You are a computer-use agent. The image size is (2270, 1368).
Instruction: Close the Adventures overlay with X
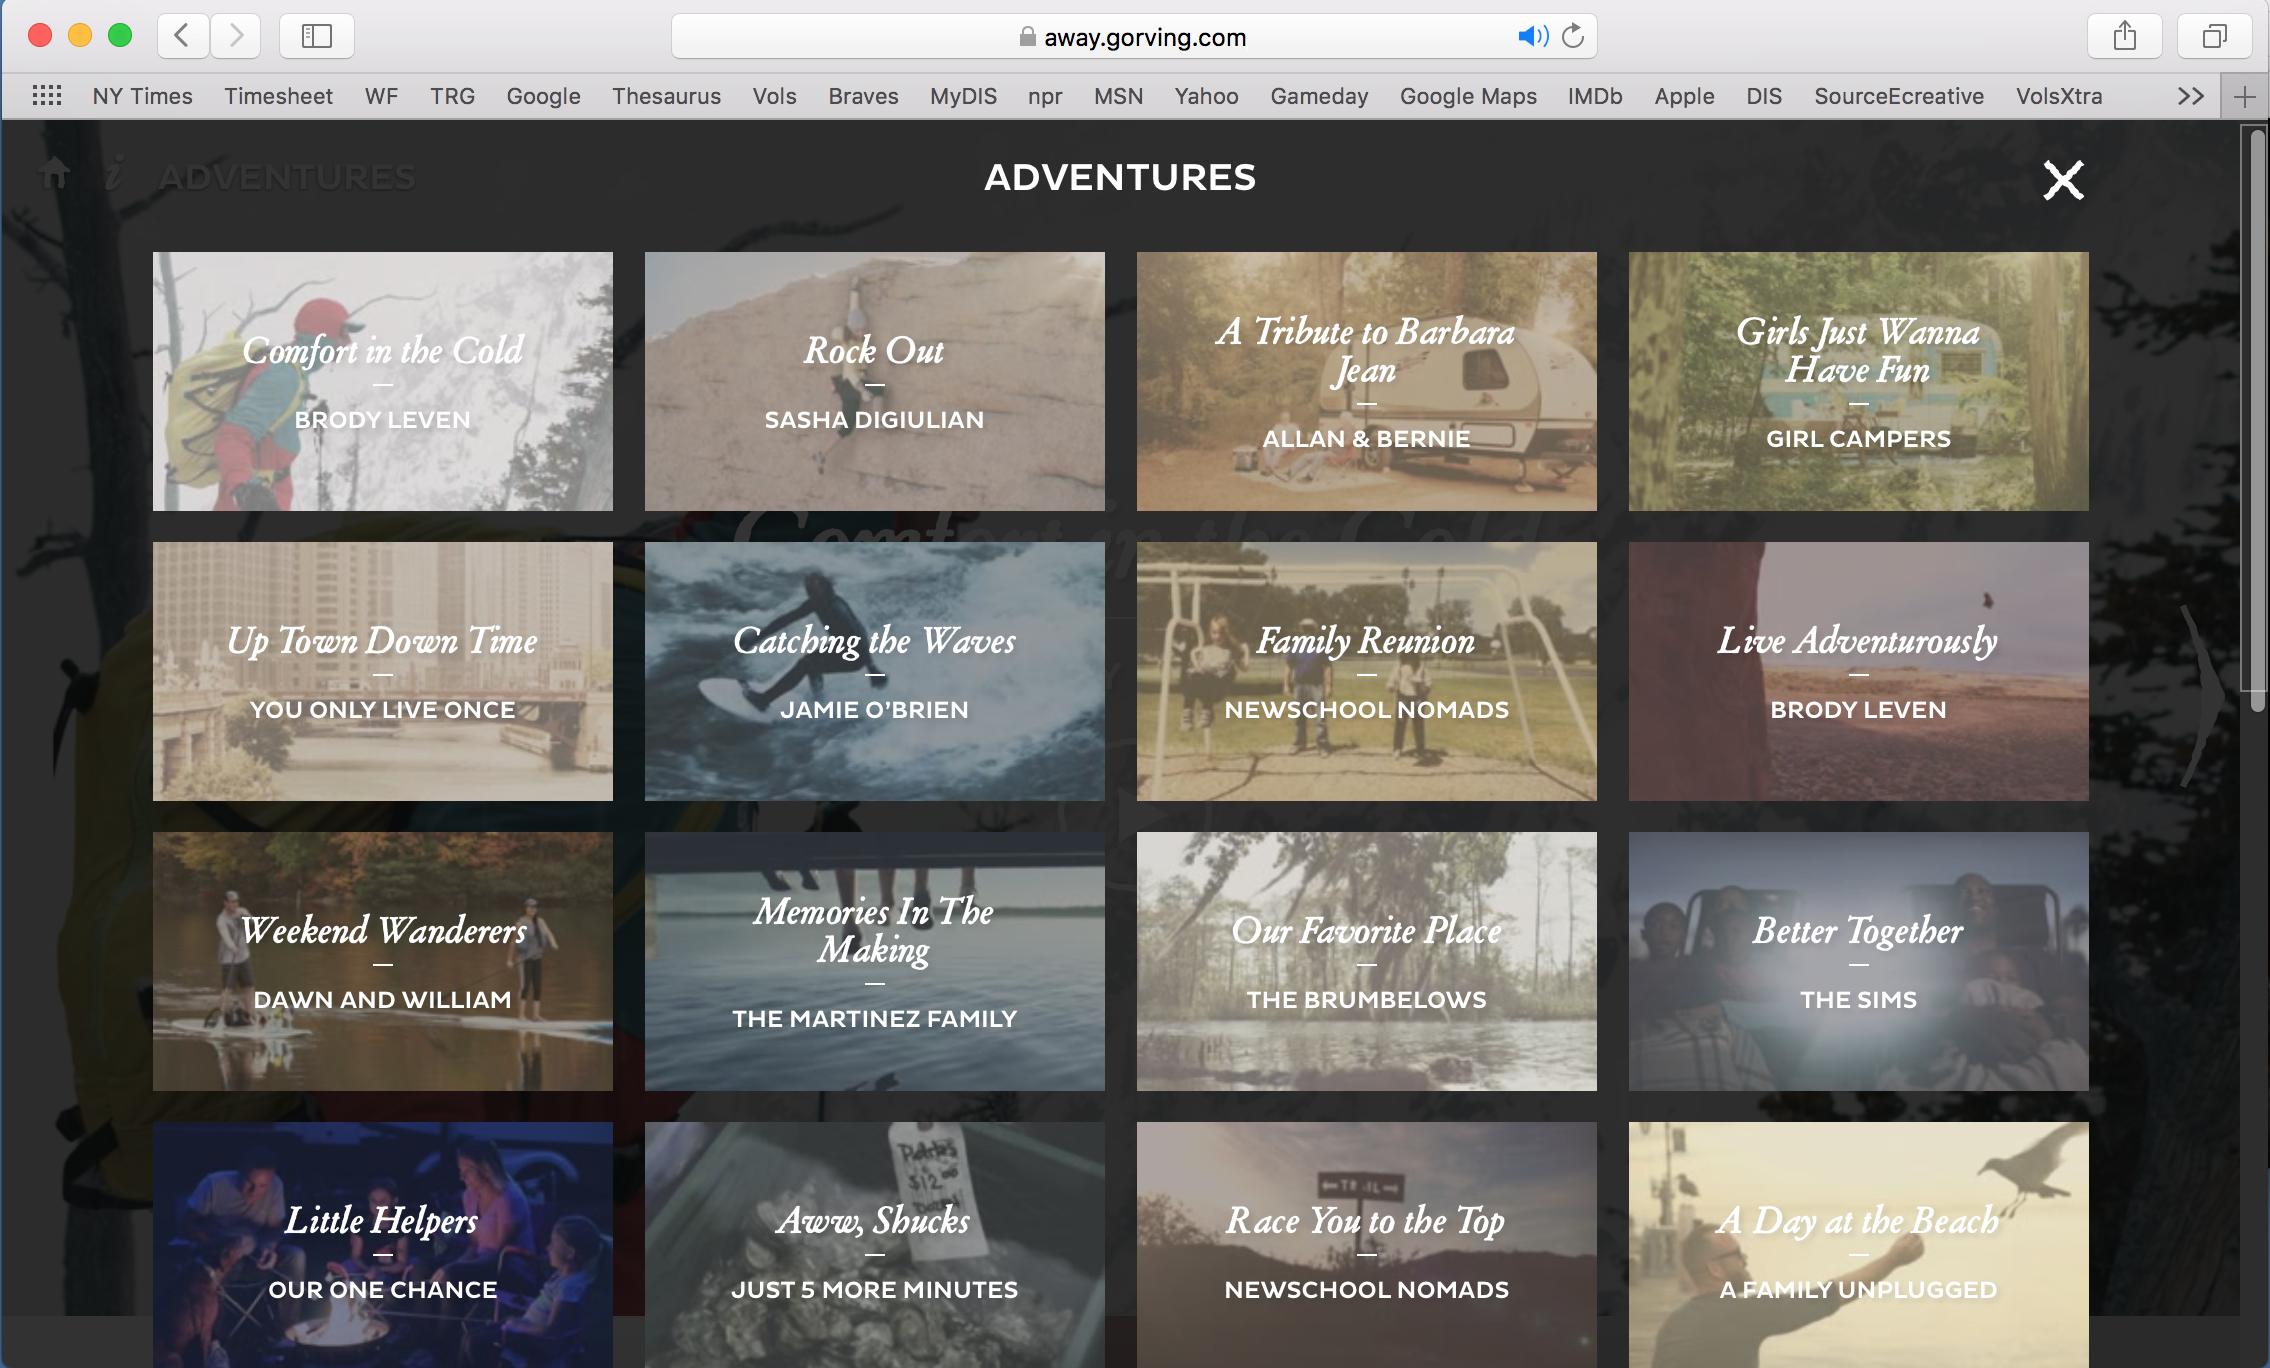point(2063,181)
